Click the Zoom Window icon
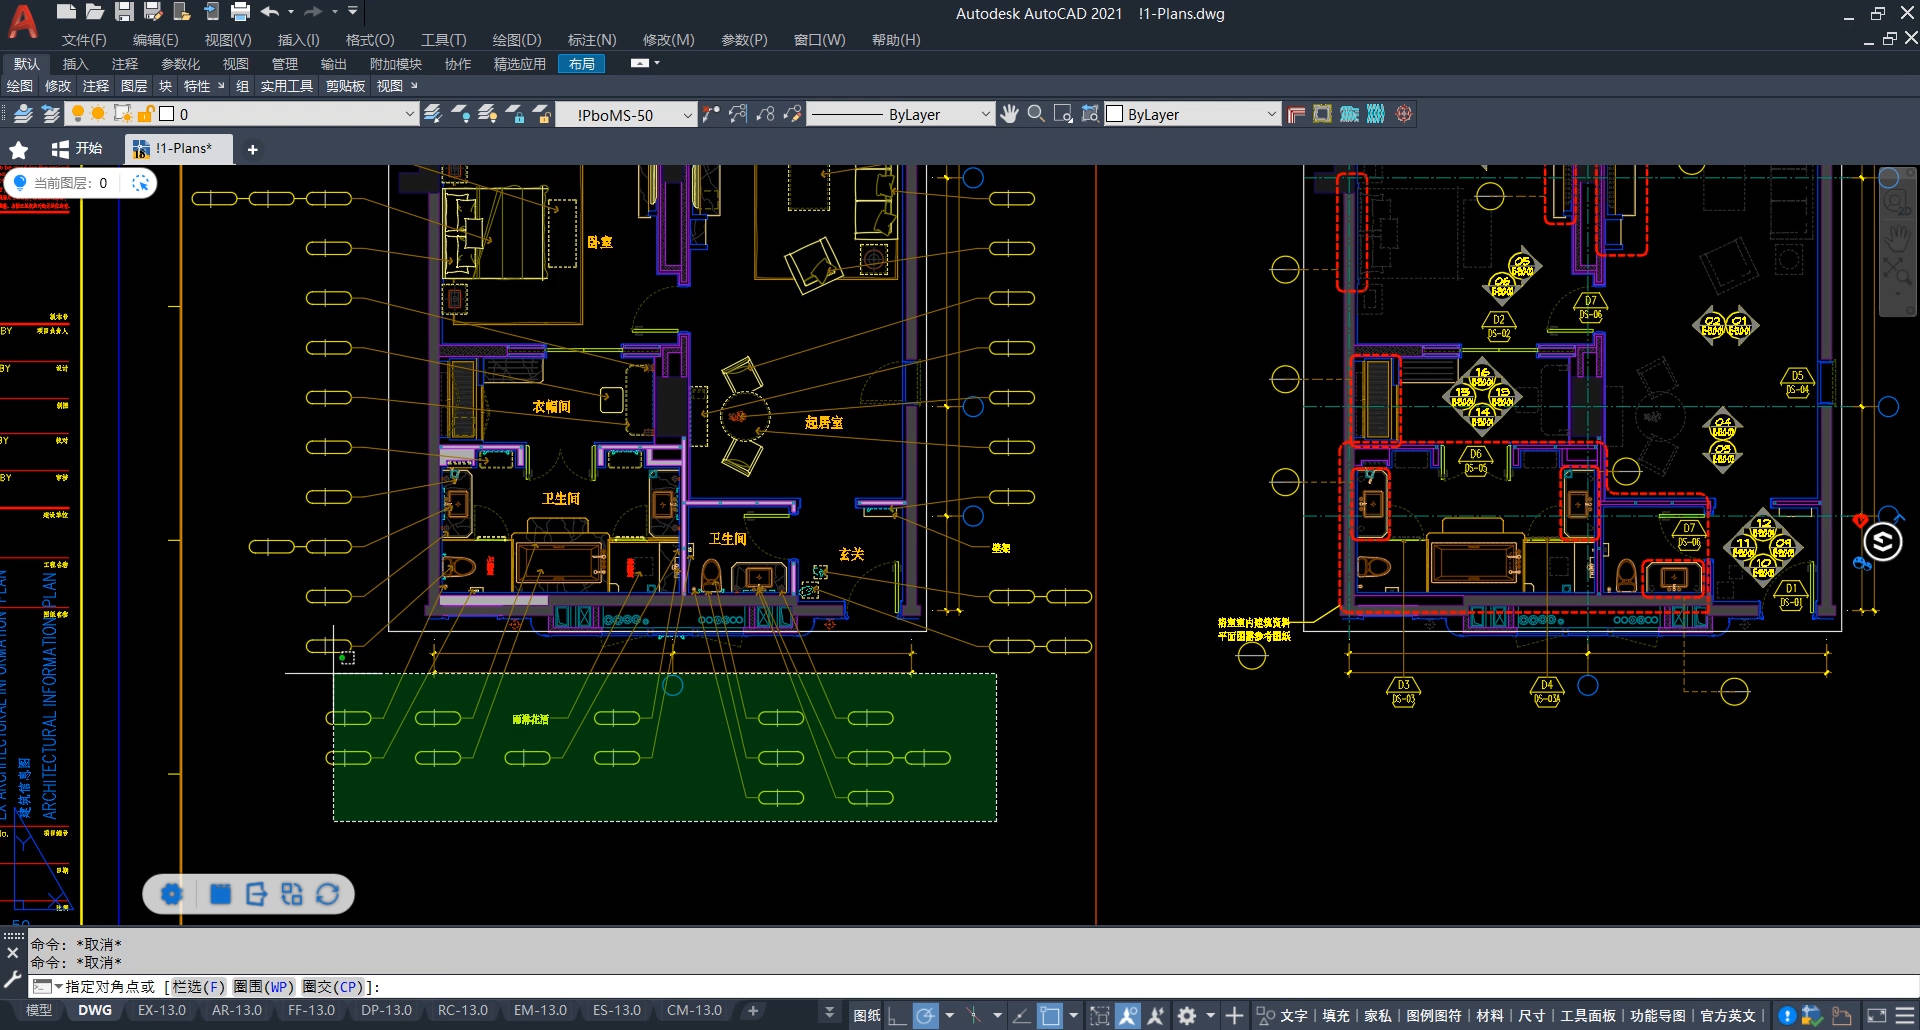1920x1030 pixels. (1063, 114)
